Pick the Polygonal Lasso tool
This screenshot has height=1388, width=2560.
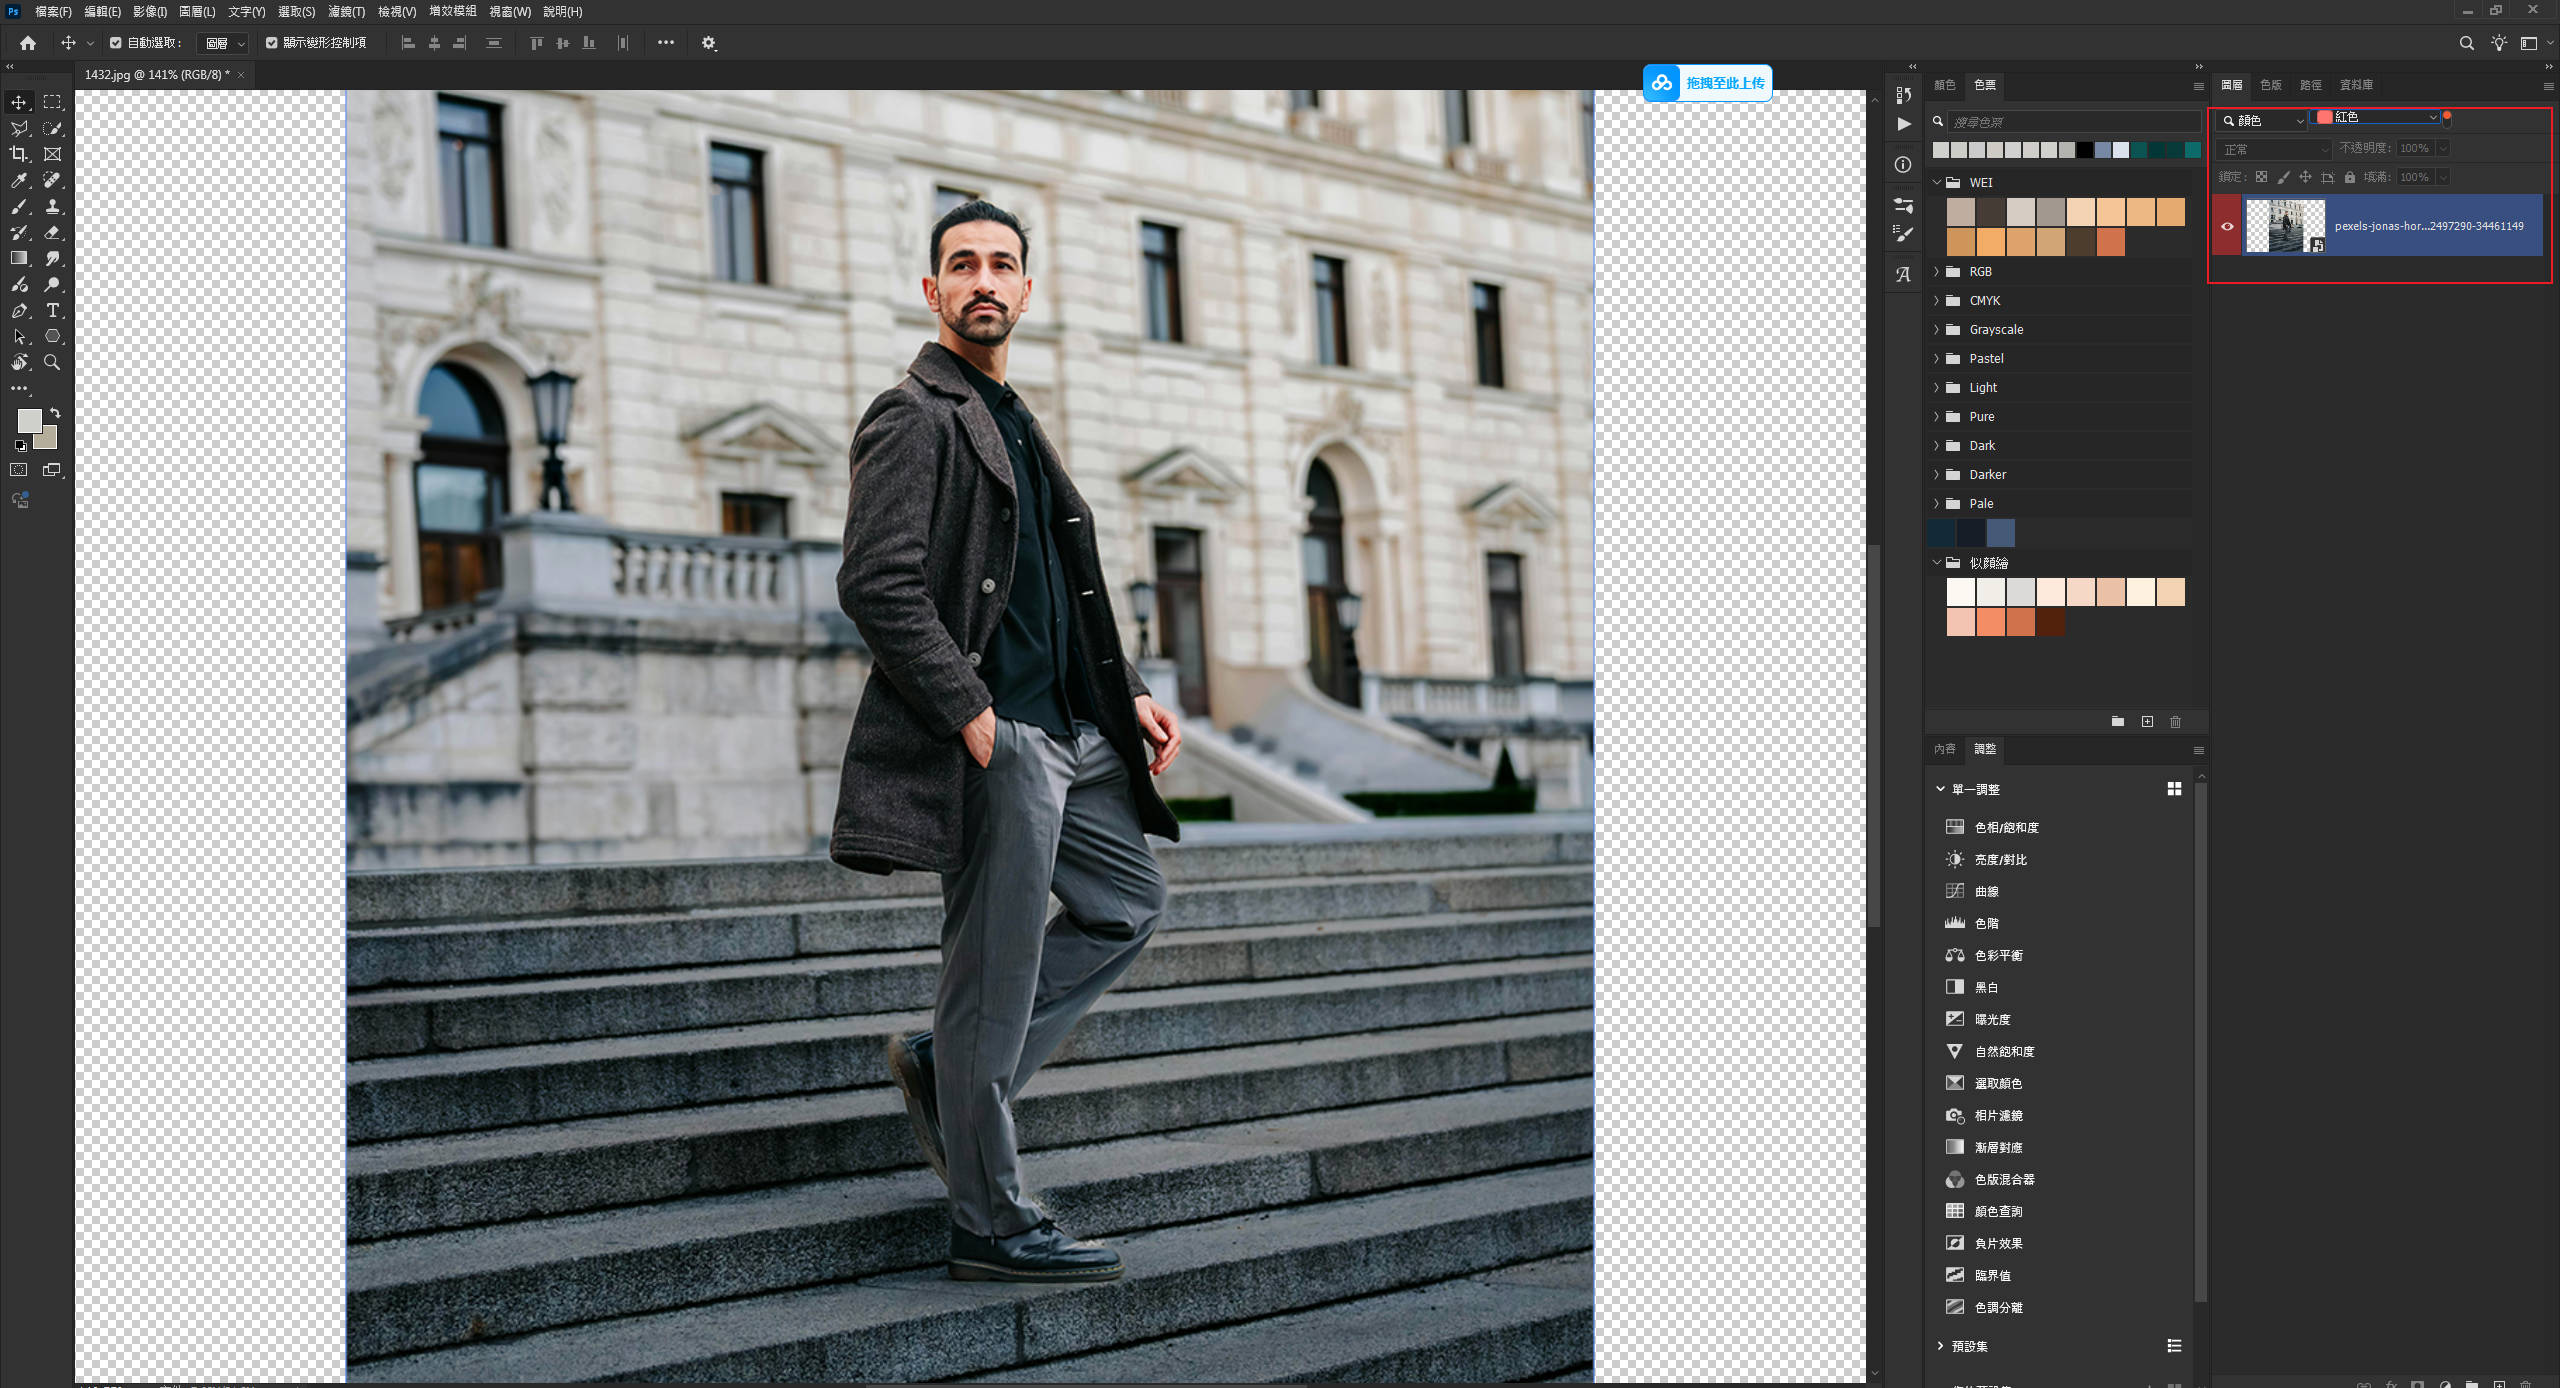[19, 128]
